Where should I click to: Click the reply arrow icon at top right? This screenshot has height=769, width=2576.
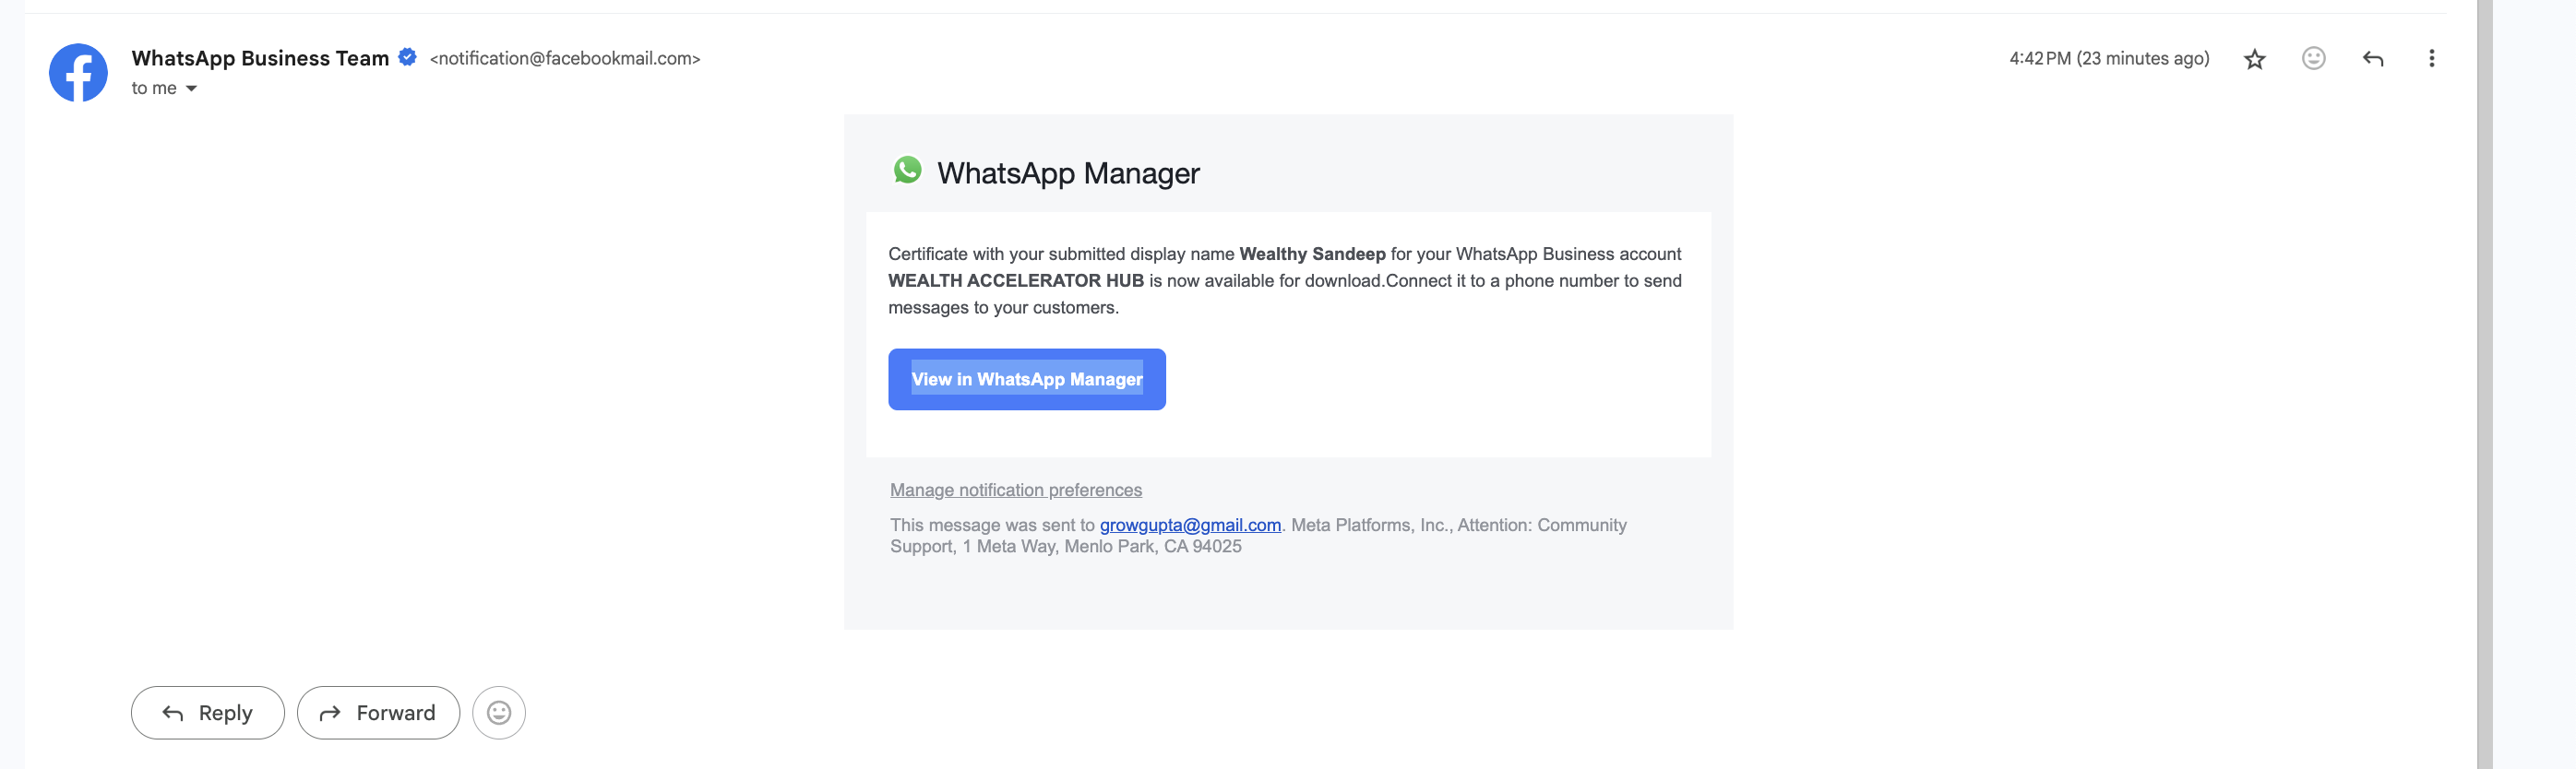[x=2372, y=59]
